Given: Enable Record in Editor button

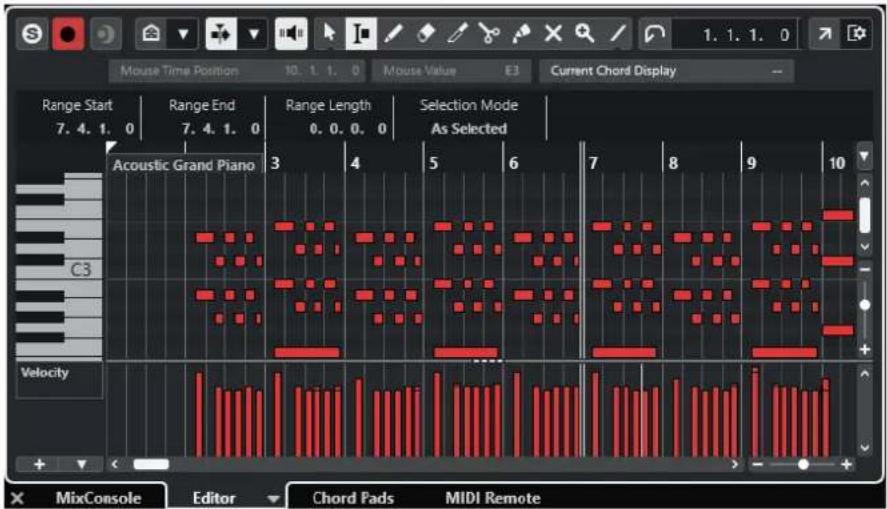Looking at the screenshot, I should [x=68, y=34].
